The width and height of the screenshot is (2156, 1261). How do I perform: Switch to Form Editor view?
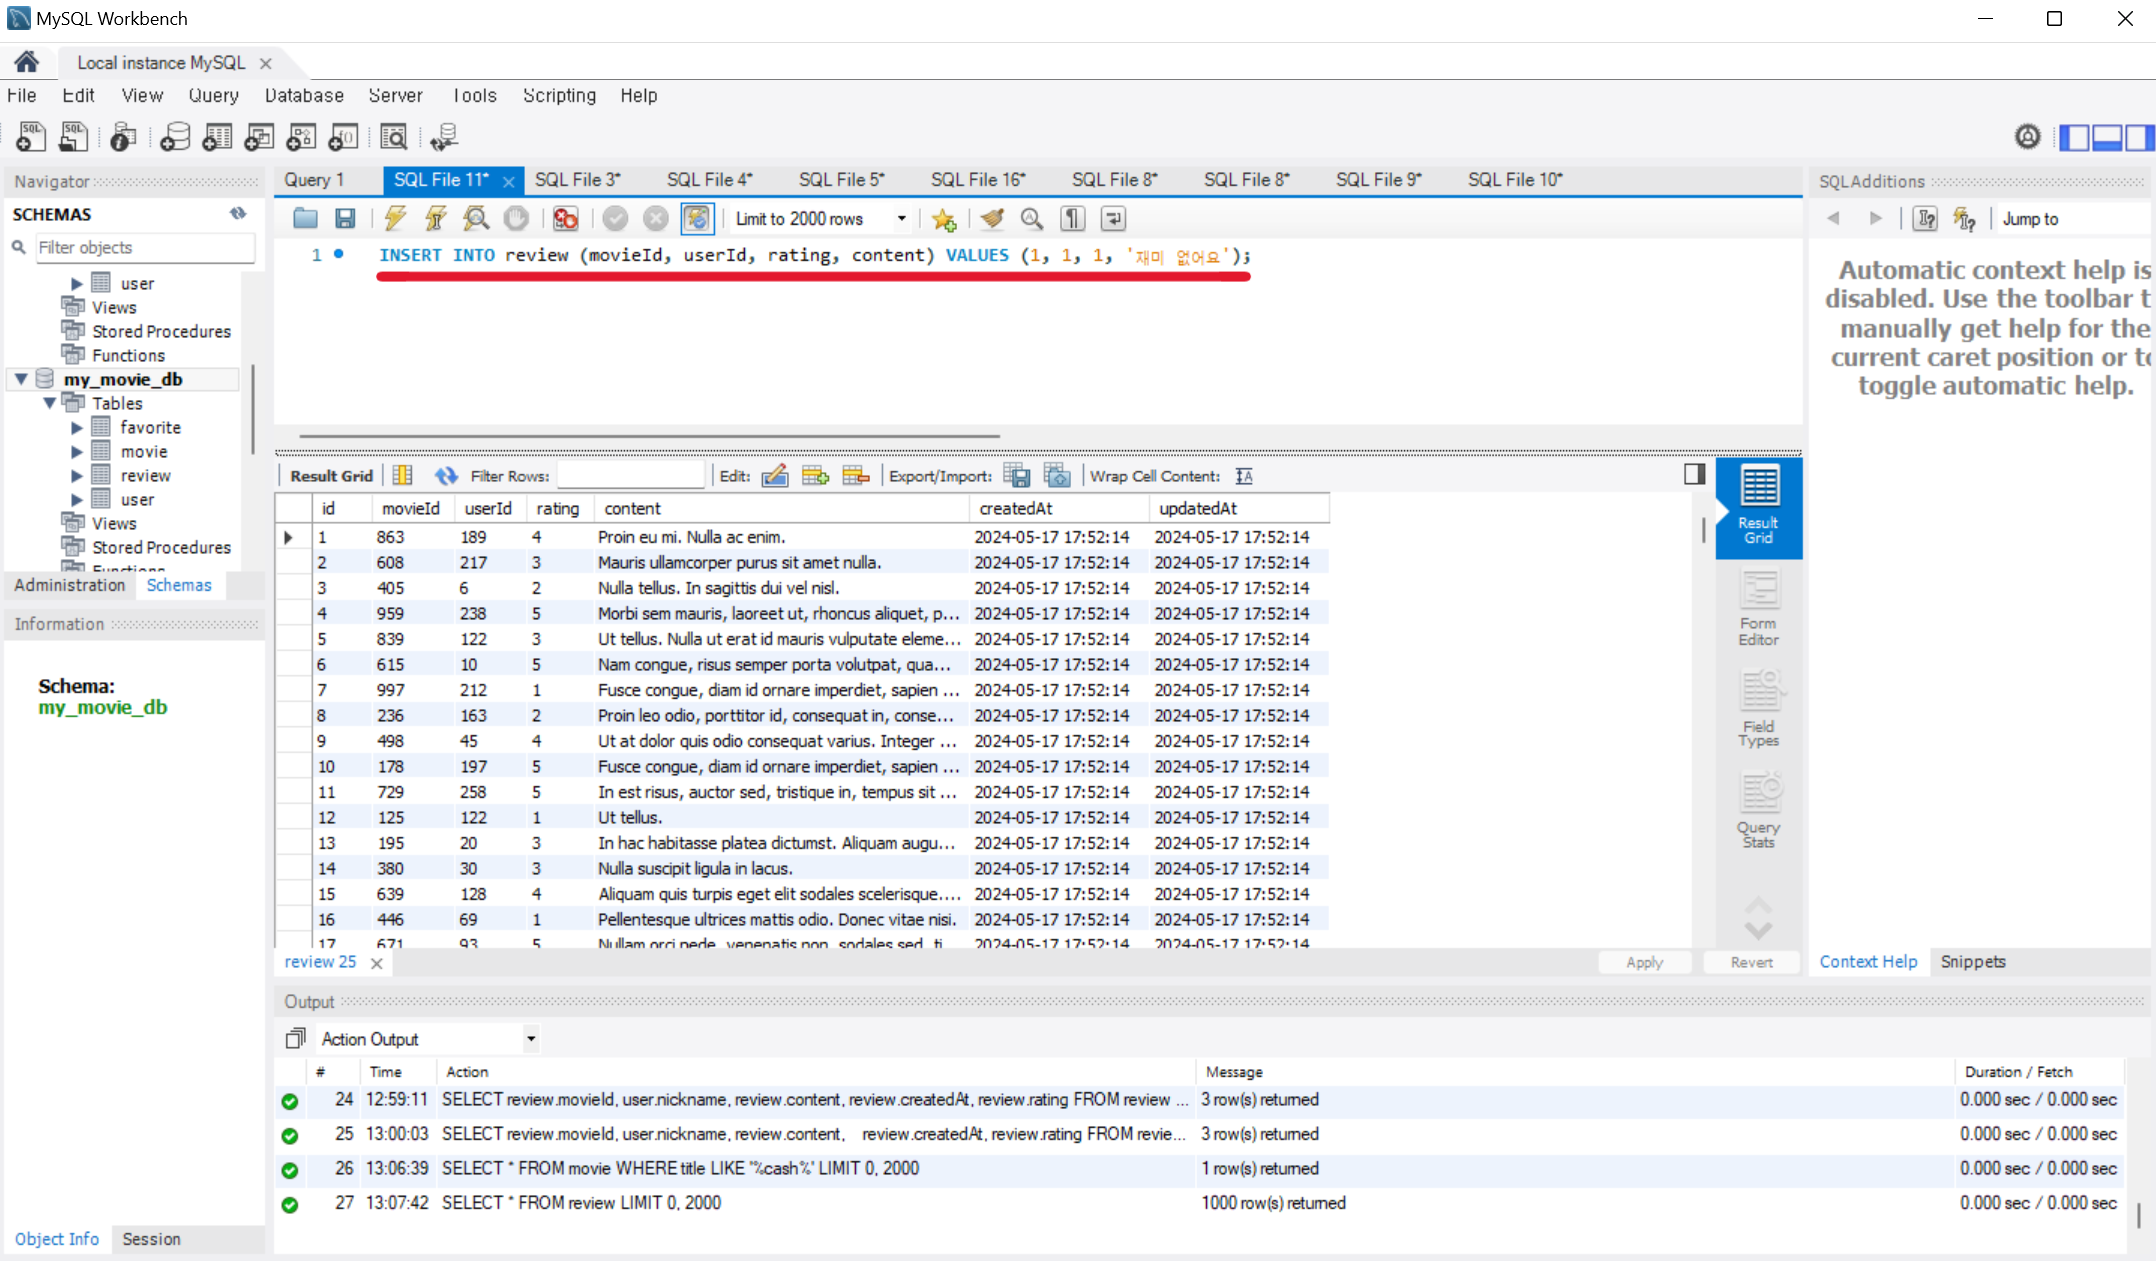point(1758,609)
